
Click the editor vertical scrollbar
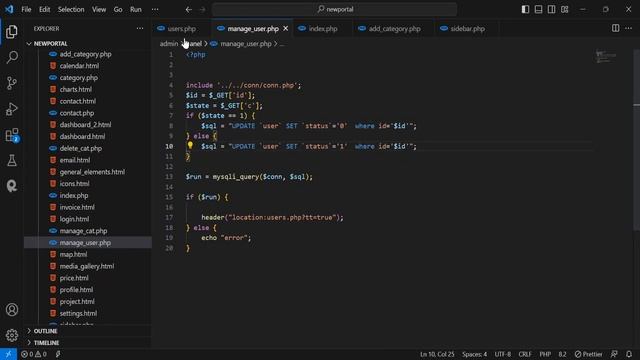(636, 139)
